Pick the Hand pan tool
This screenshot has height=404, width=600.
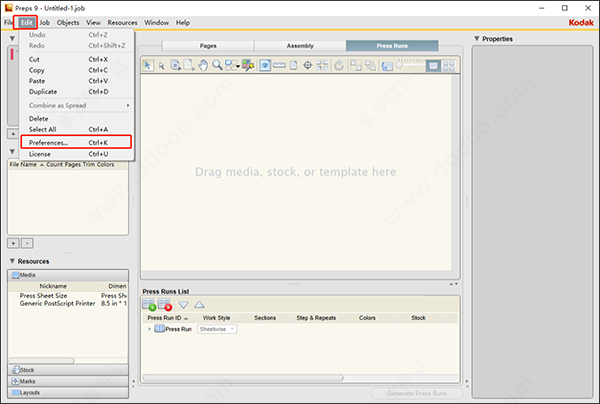[203, 65]
